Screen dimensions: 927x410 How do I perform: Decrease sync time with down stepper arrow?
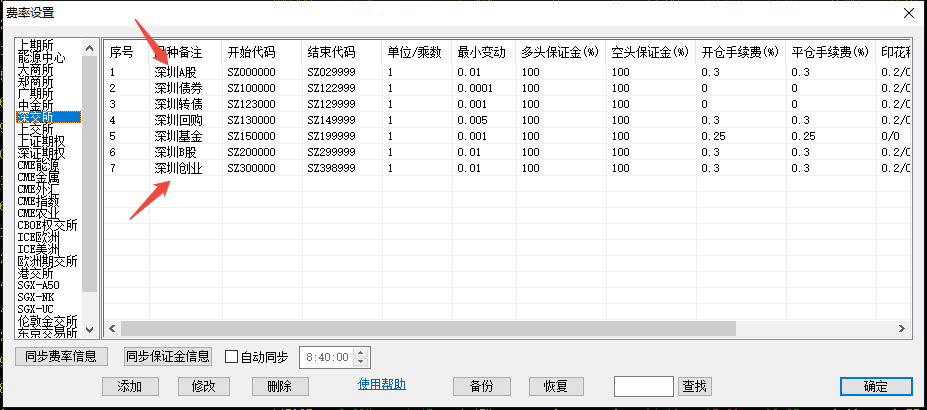tap(361, 362)
